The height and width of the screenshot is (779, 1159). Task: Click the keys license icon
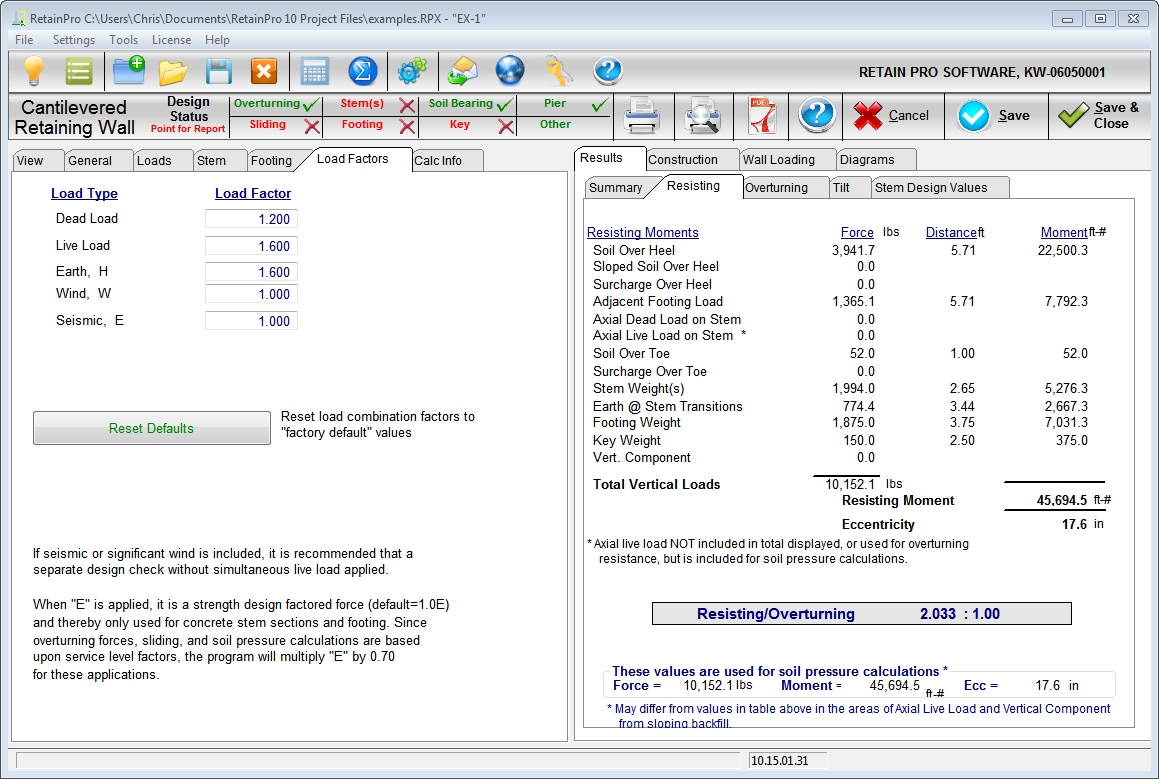[x=559, y=72]
